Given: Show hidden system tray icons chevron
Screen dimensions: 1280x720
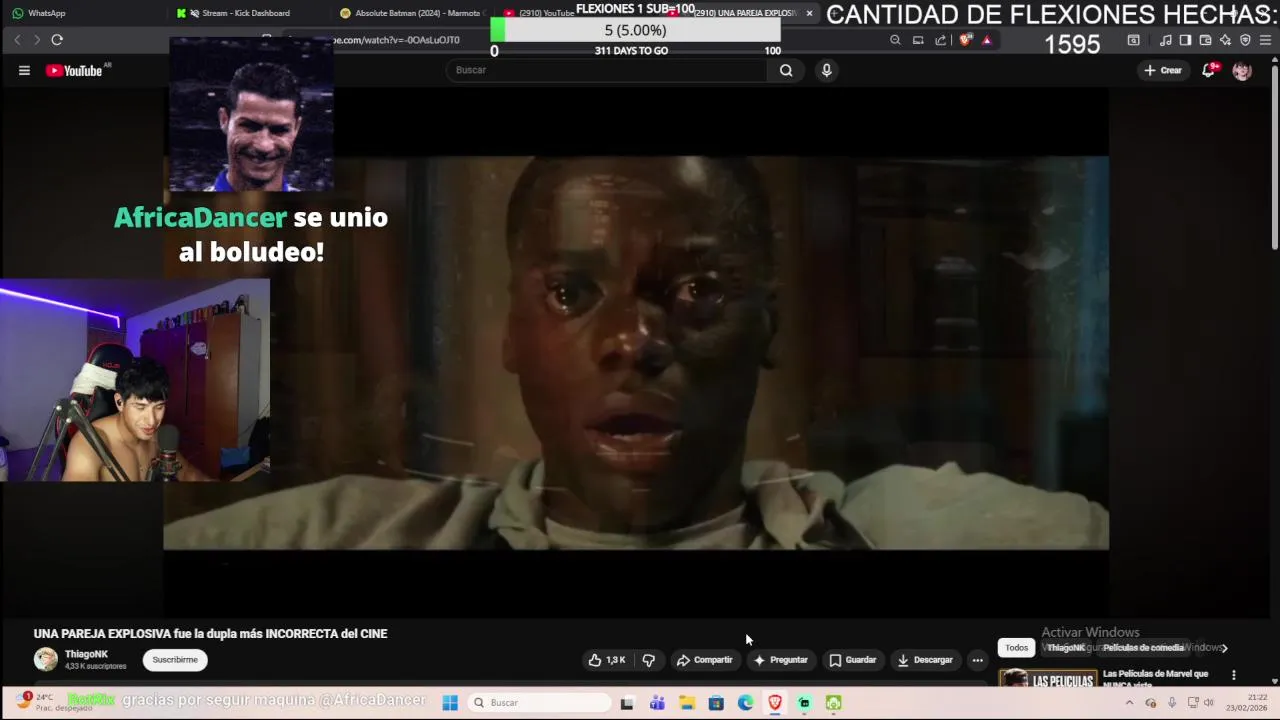Looking at the screenshot, I should 1129,703.
